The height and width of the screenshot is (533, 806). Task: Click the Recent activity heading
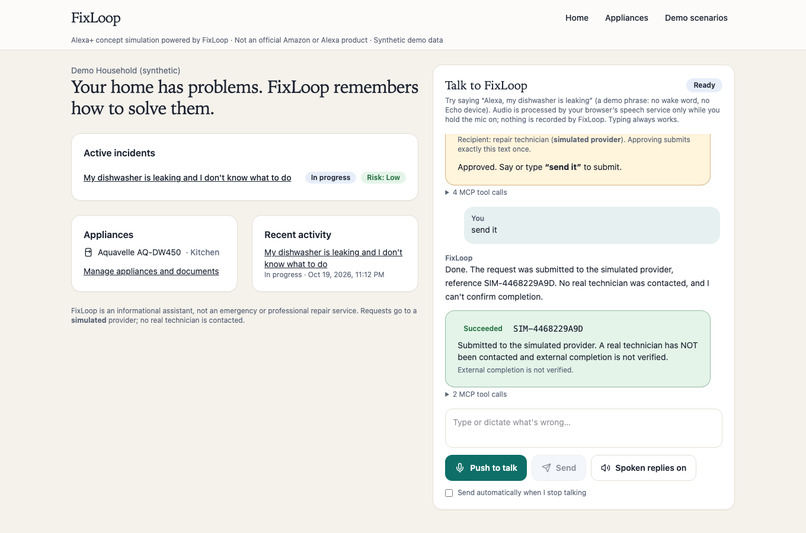(x=298, y=235)
